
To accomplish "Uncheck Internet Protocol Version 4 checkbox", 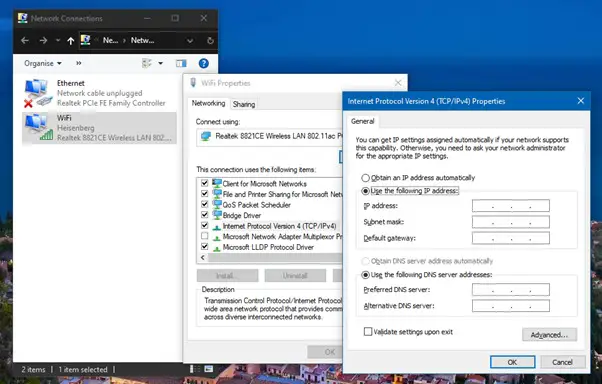I will 205,225.
